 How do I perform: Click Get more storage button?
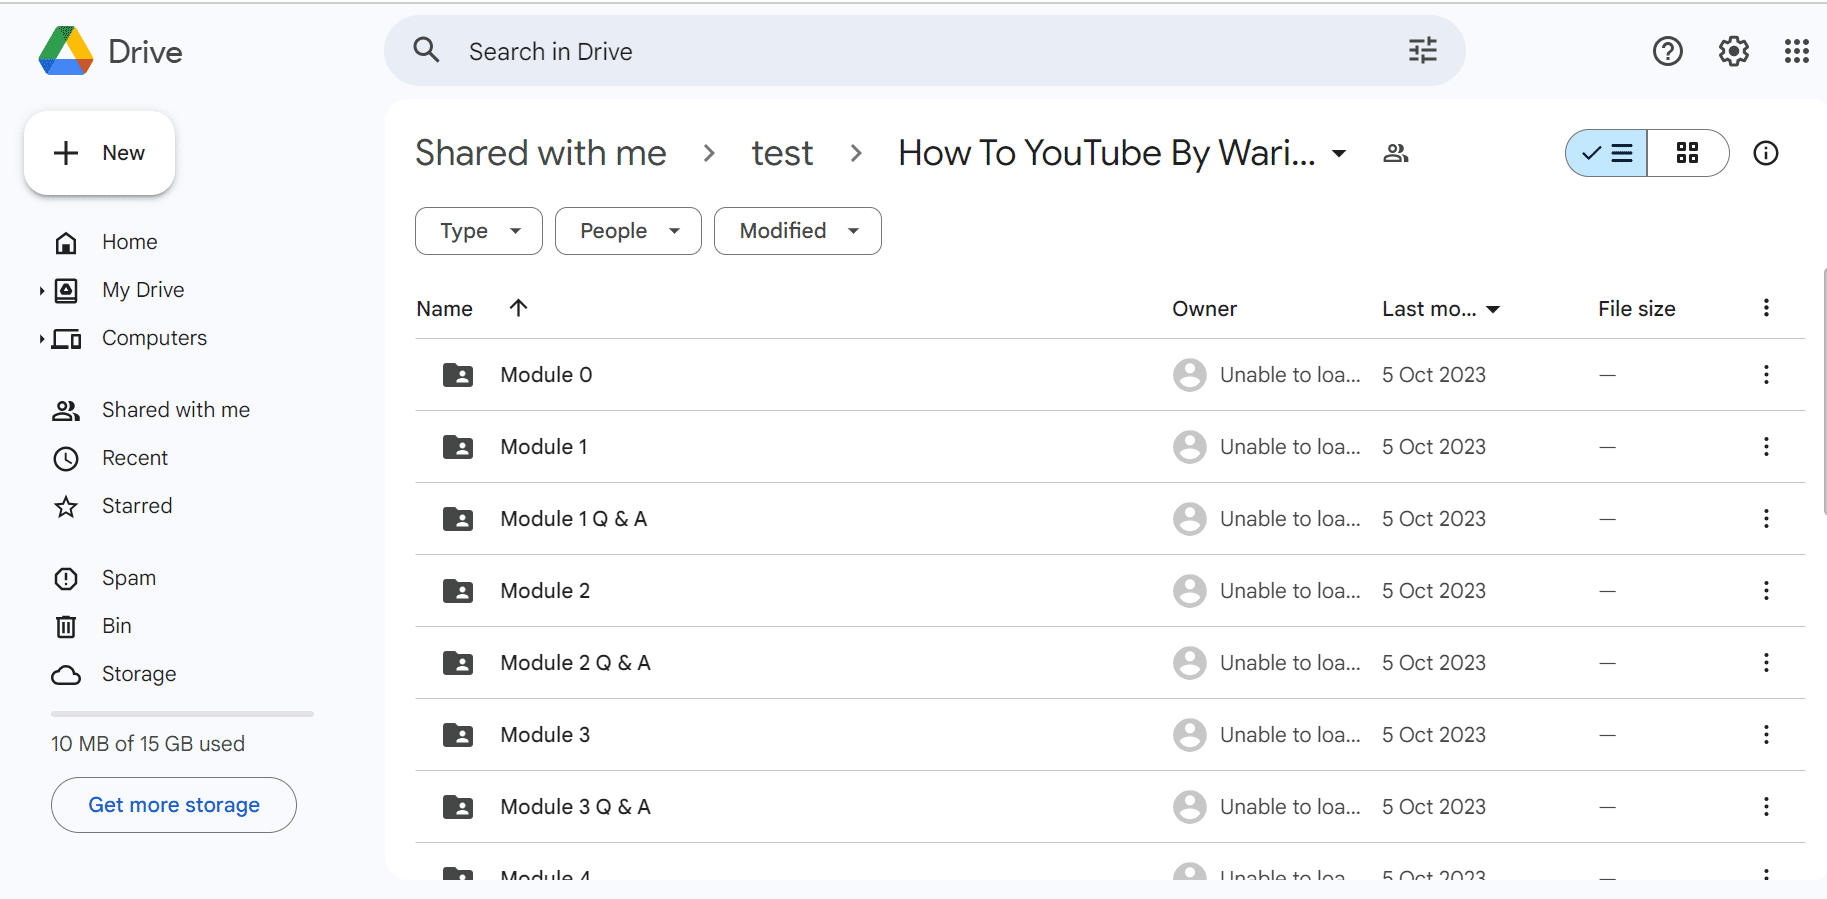tap(174, 805)
